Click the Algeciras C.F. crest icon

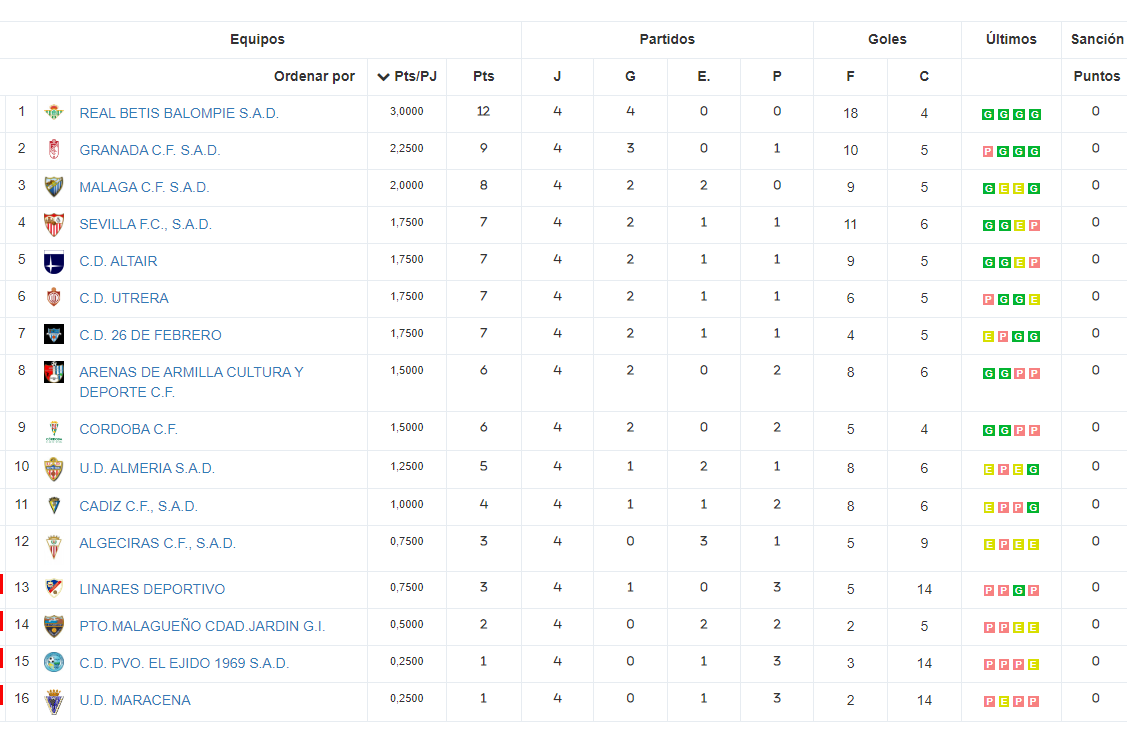pyautogui.click(x=54, y=546)
